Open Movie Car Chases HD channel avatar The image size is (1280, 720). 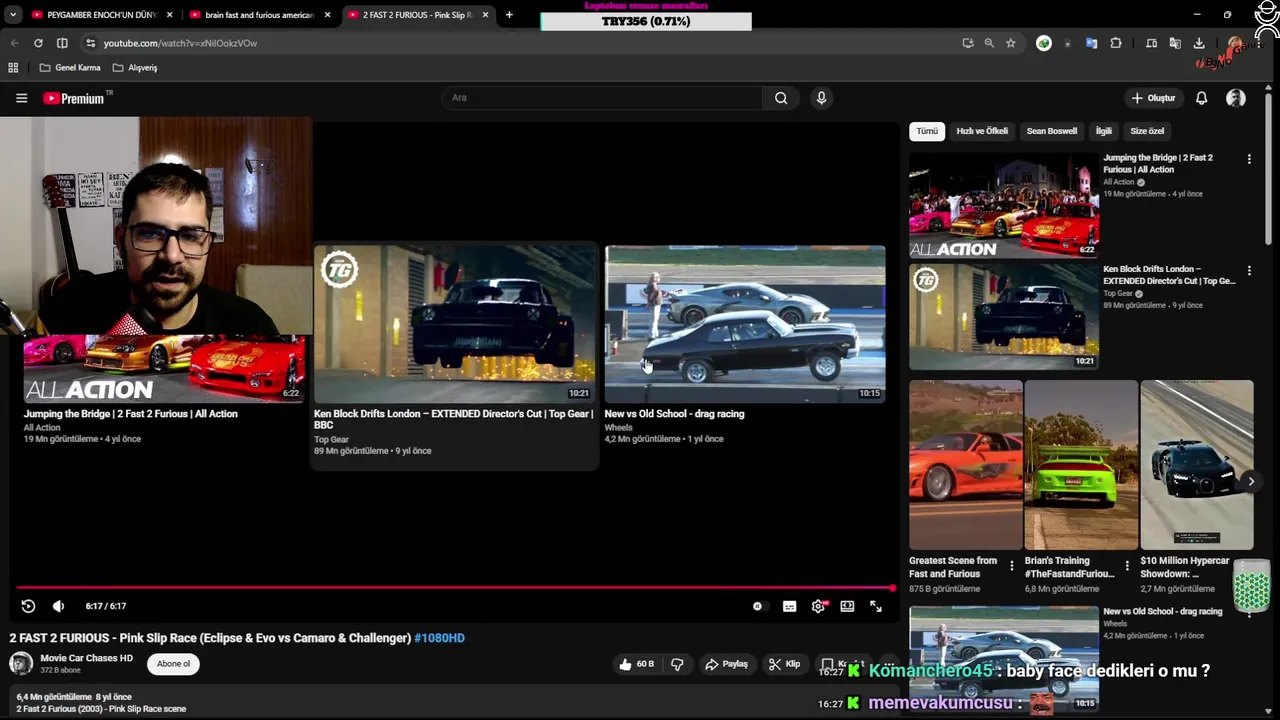click(x=21, y=664)
